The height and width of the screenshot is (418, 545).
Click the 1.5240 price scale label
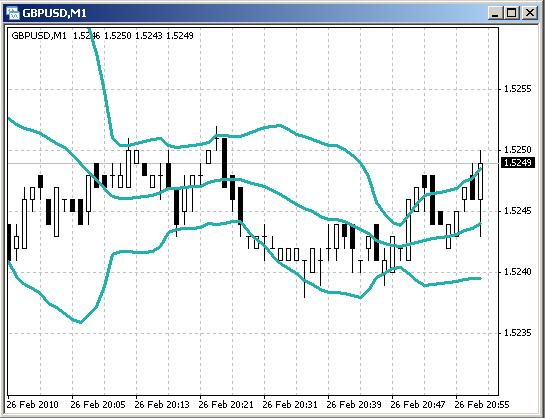(x=518, y=272)
